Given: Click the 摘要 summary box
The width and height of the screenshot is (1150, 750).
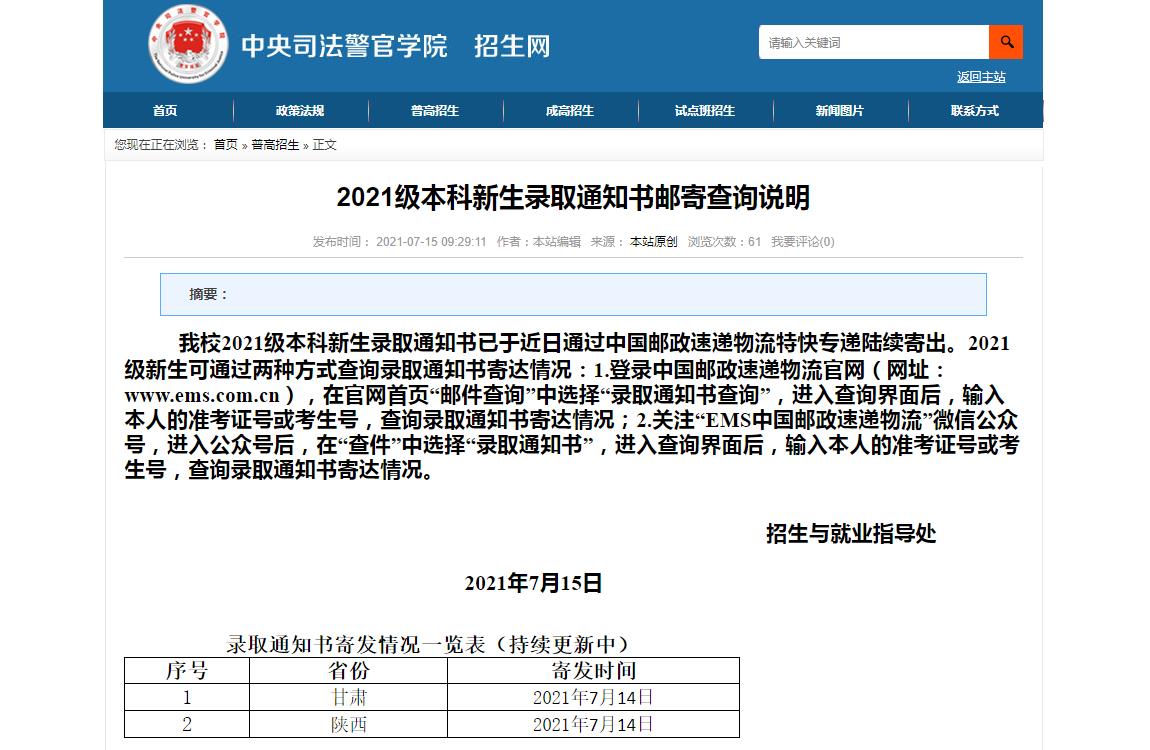Looking at the screenshot, I should pos(573,294).
